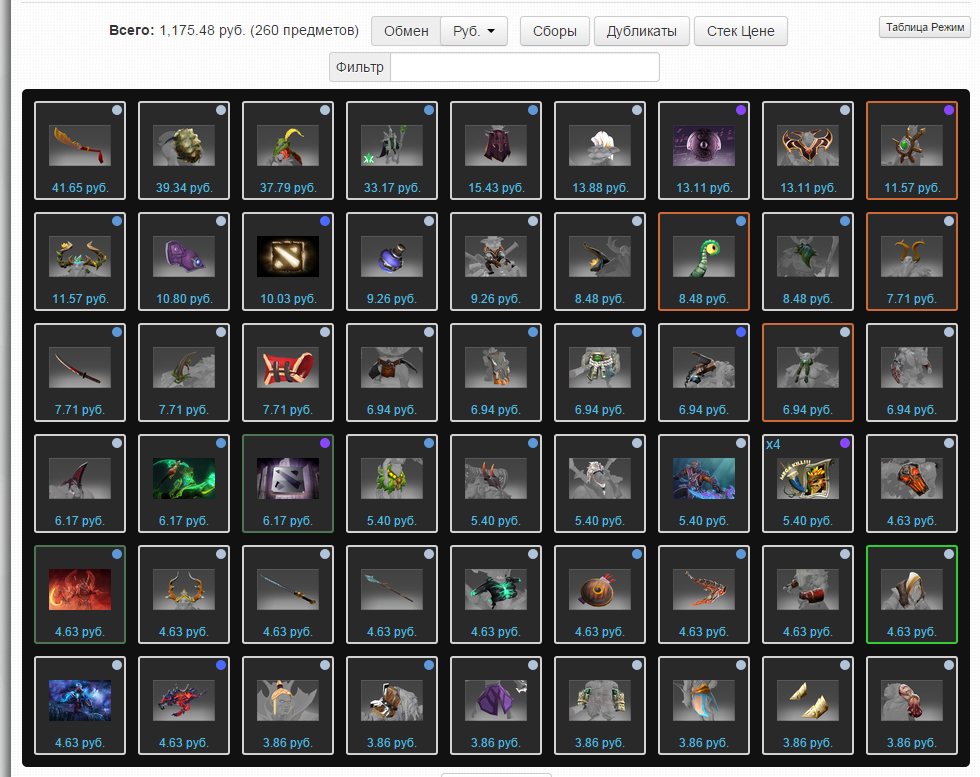Choose the red demon loading screen 4.63 руб.
This screenshot has width=980, height=777.
[80, 594]
